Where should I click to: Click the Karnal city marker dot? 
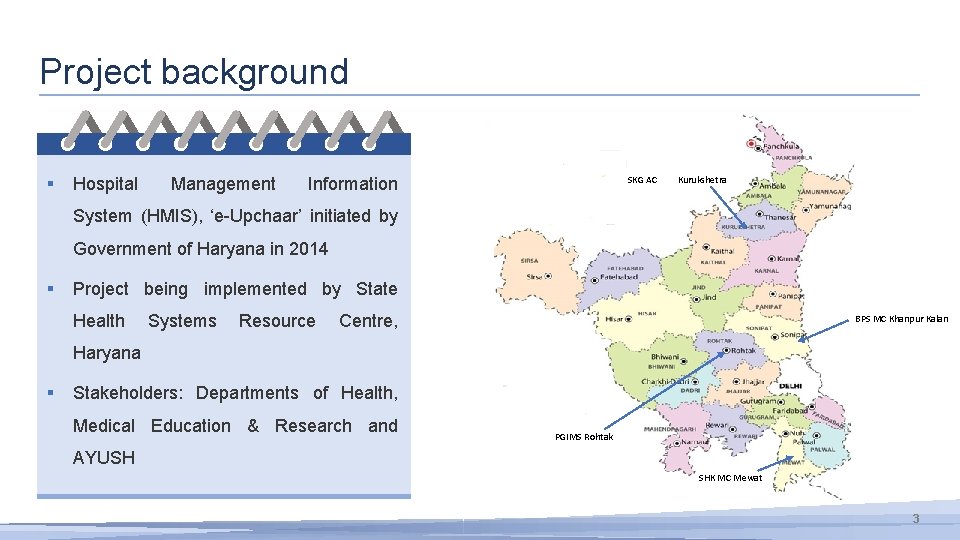[772, 259]
